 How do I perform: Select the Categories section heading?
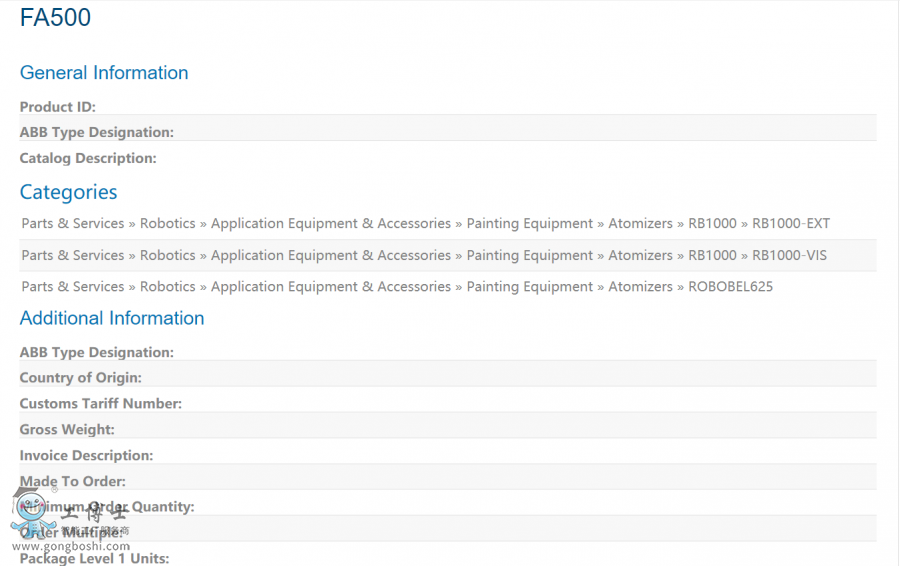point(68,192)
